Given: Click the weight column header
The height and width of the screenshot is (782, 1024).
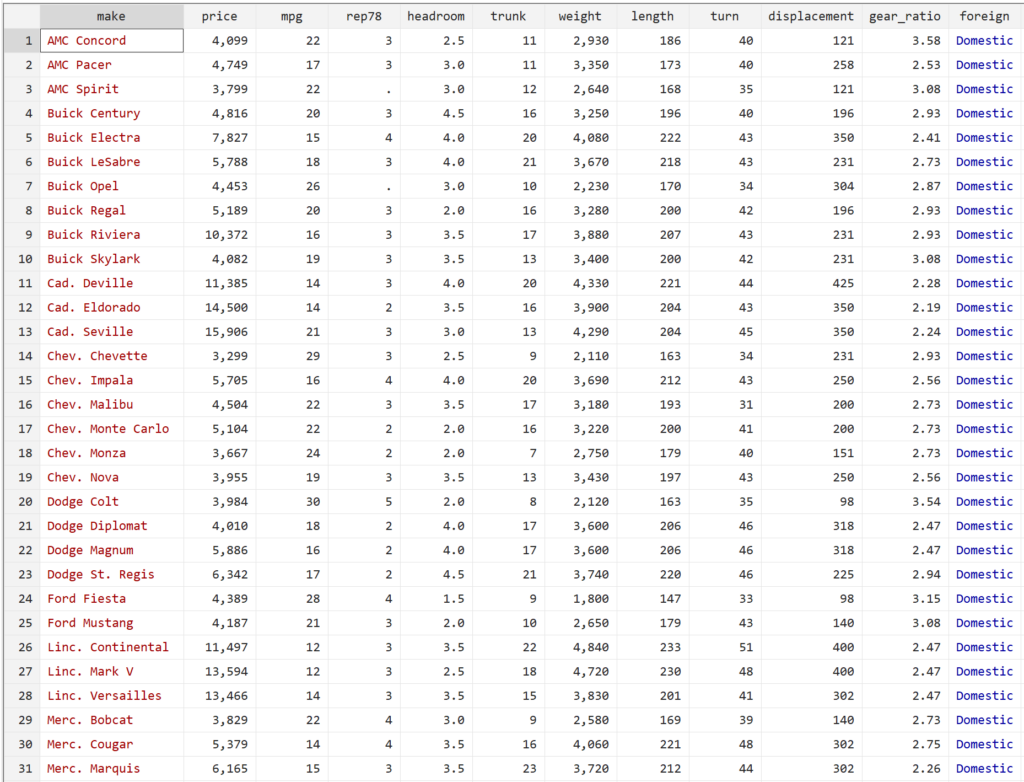Looking at the screenshot, I should [580, 16].
